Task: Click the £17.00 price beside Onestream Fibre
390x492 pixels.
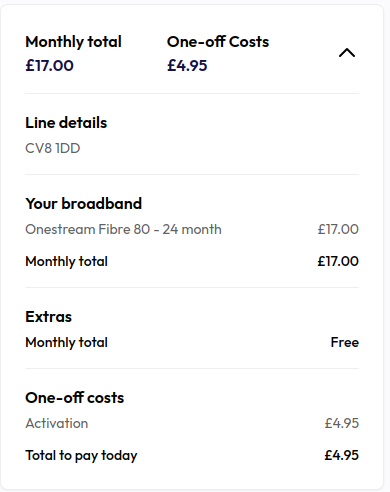Action: click(338, 229)
